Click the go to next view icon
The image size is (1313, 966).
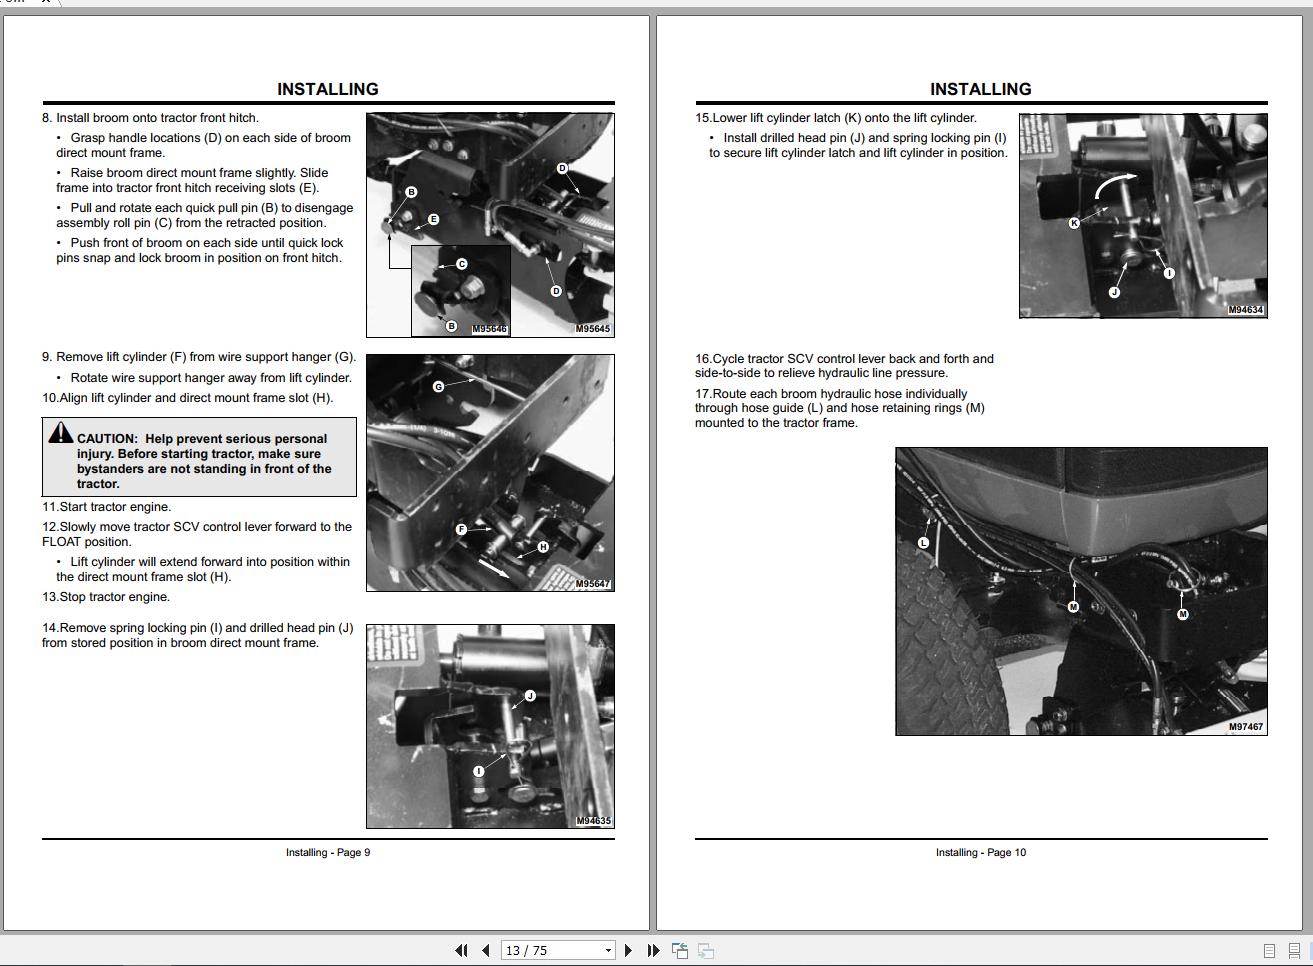click(x=706, y=950)
